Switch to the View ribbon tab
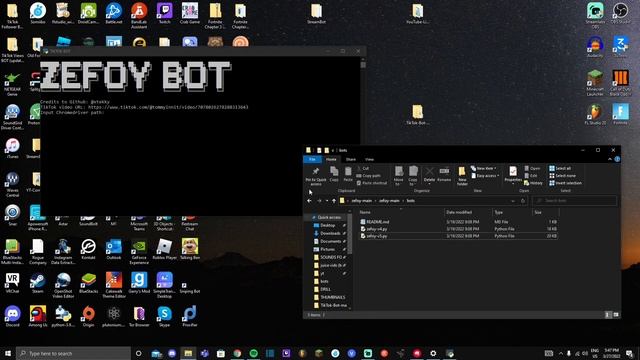The height and width of the screenshot is (360, 640). pos(369,159)
